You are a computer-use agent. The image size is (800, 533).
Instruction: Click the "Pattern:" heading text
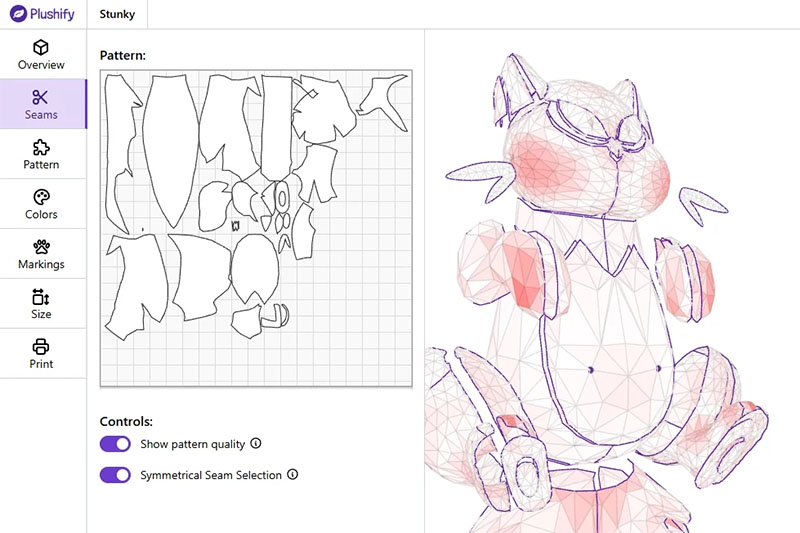[123, 55]
